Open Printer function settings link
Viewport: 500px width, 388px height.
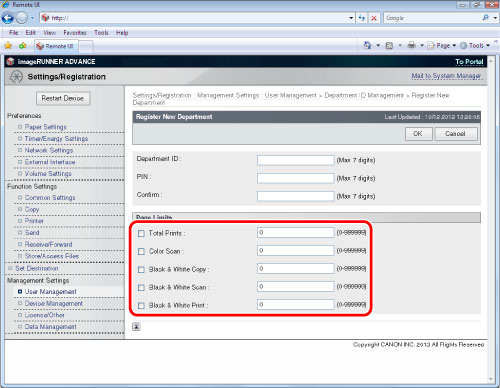pos(34,221)
